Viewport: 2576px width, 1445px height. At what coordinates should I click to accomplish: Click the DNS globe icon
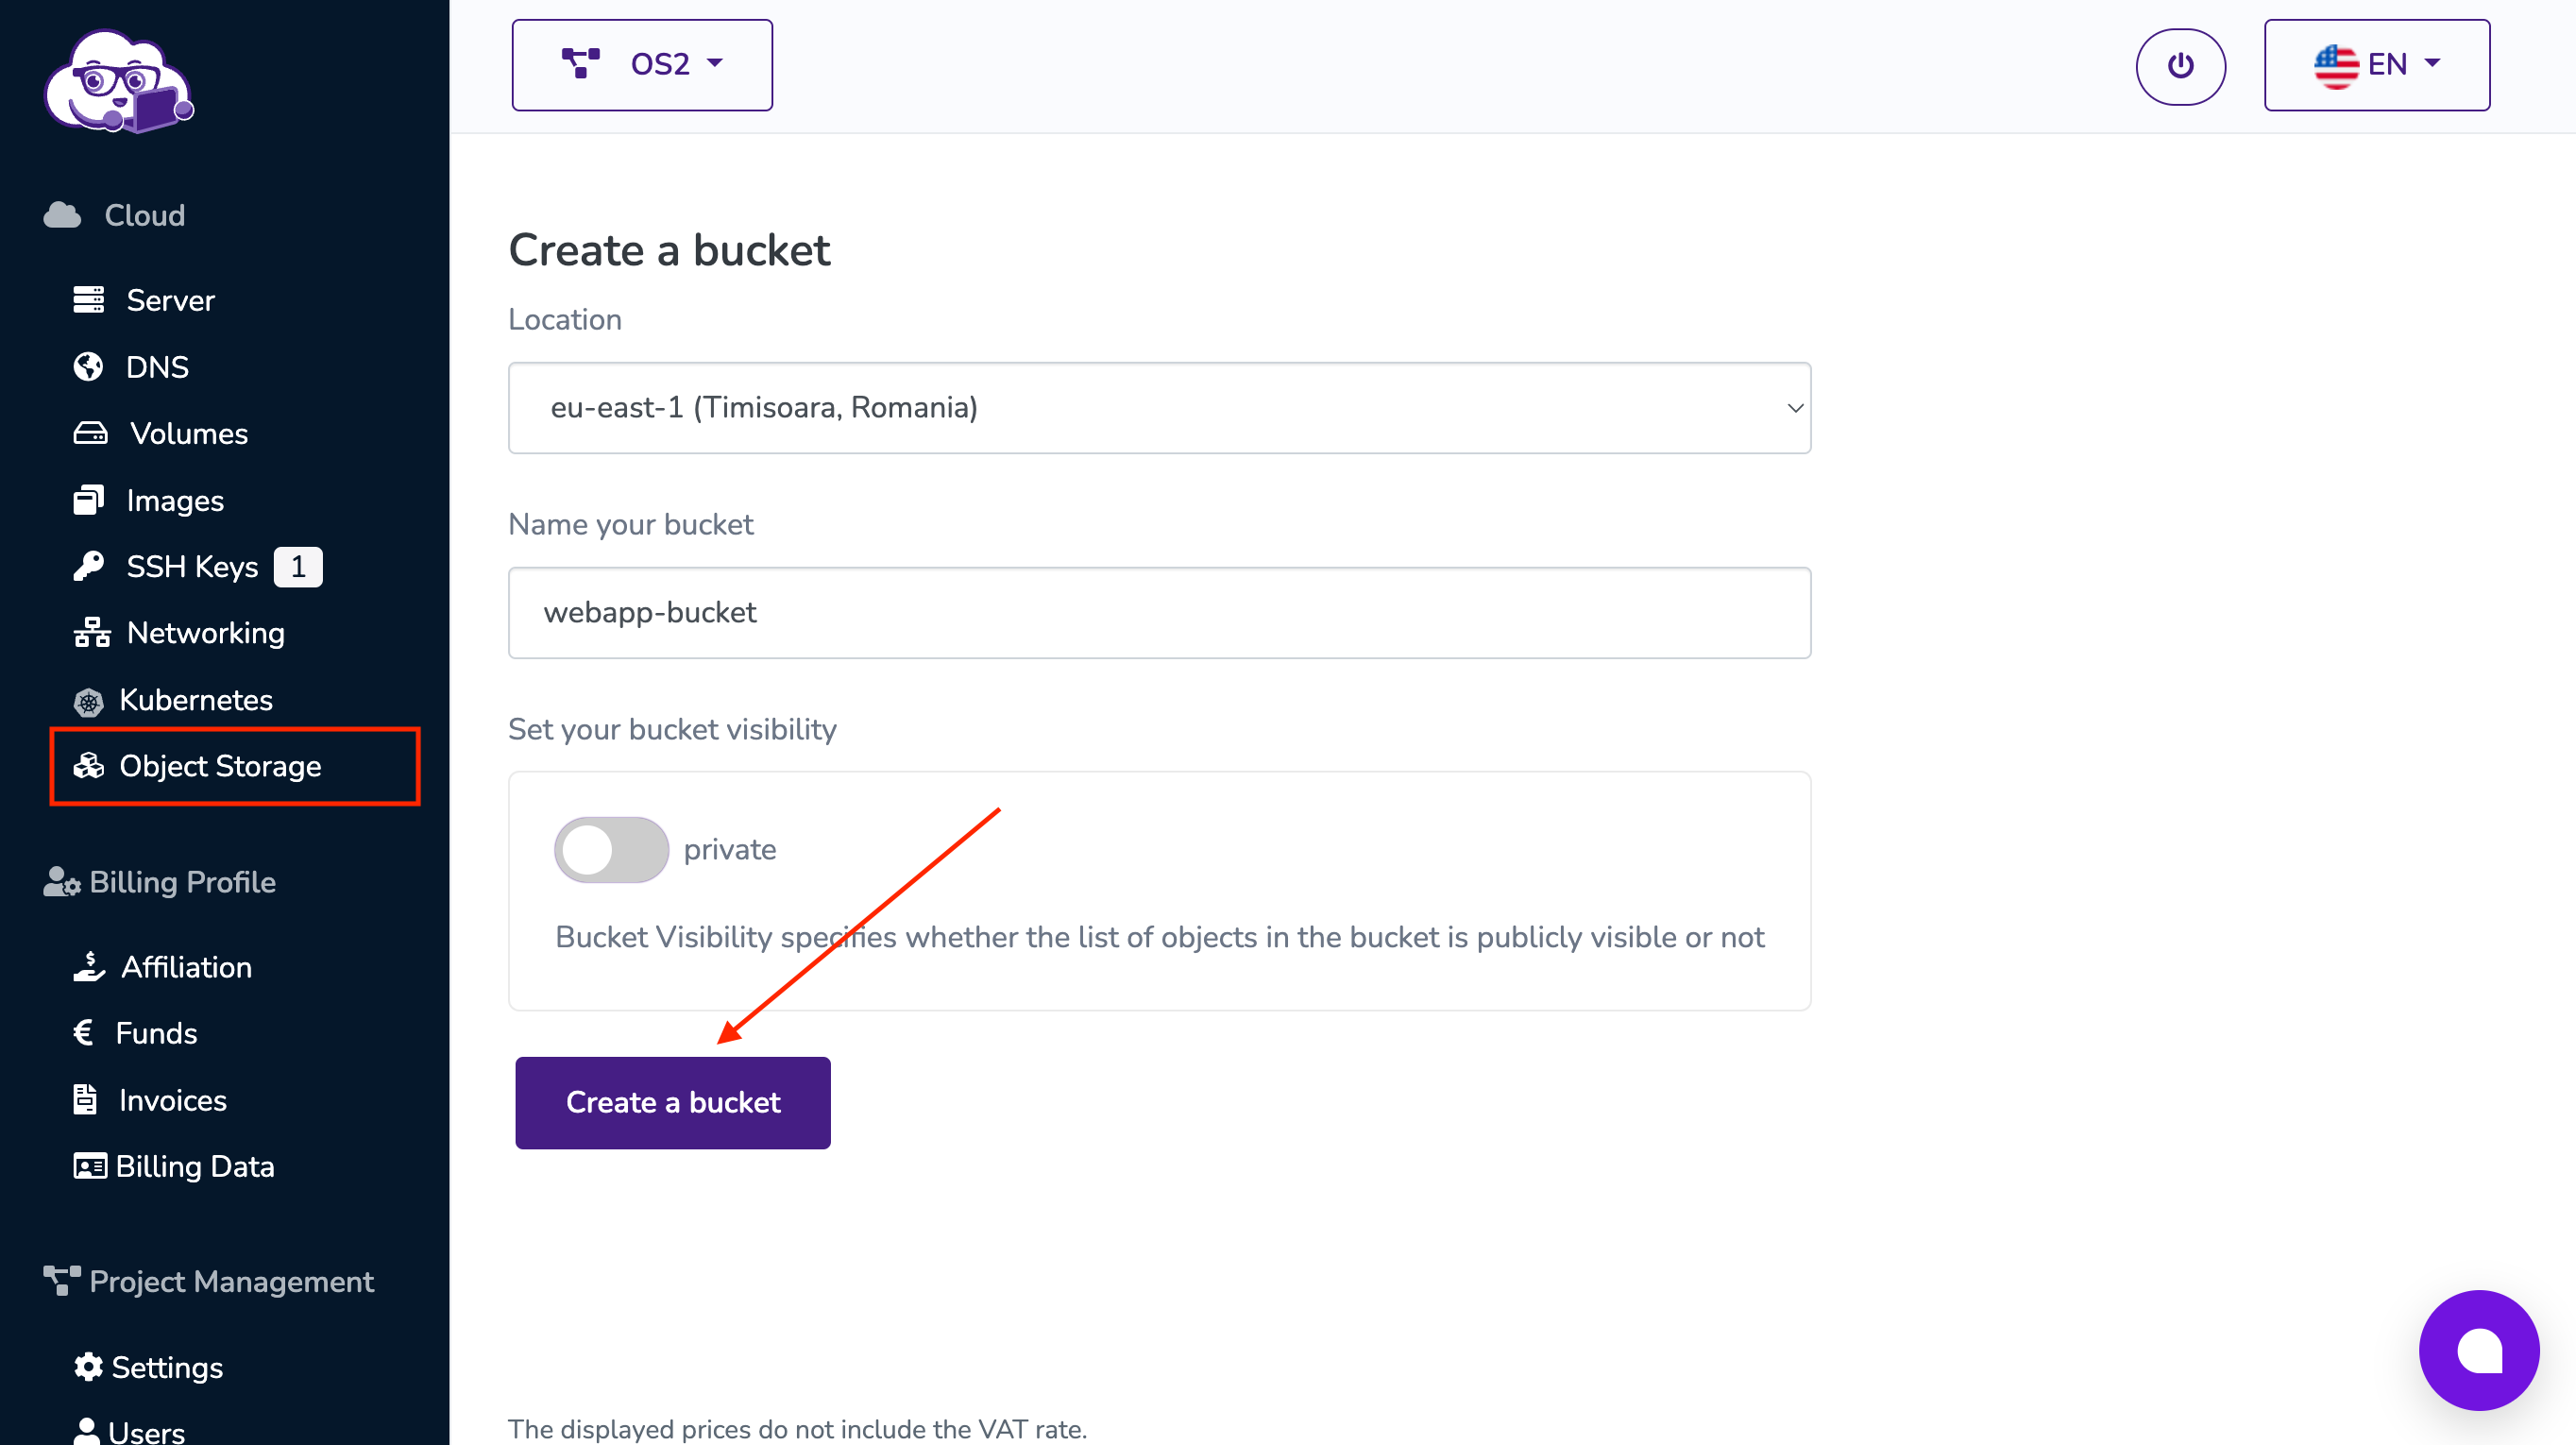pos(89,366)
